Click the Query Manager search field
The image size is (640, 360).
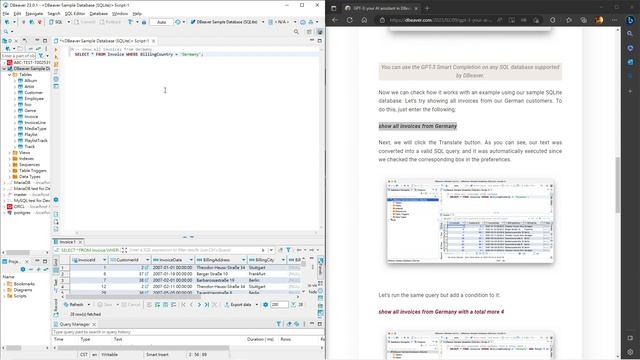[x=188, y=332]
